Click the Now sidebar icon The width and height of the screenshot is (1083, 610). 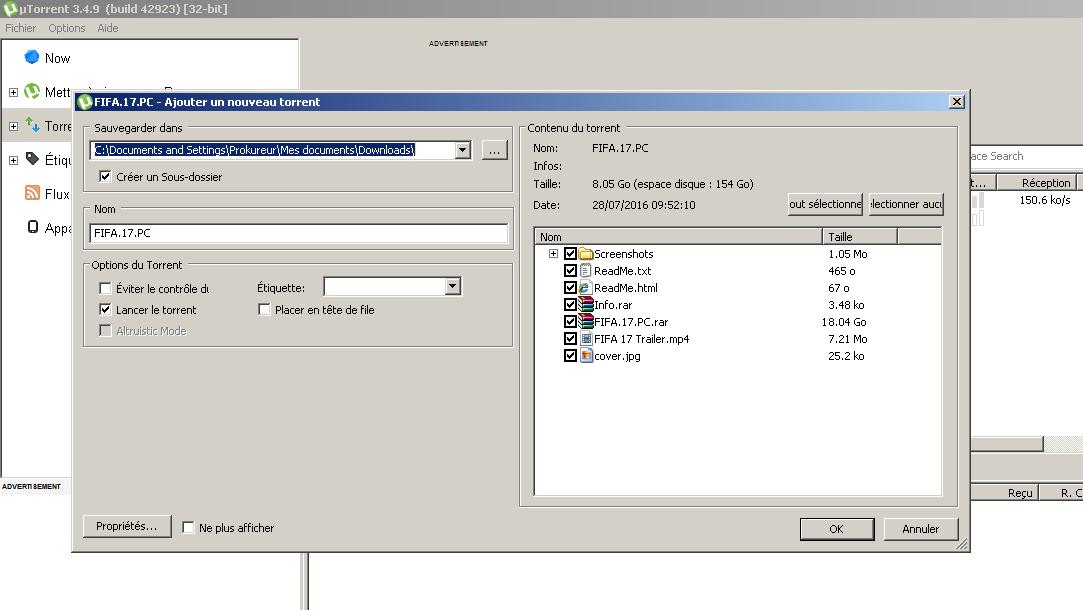(32, 57)
